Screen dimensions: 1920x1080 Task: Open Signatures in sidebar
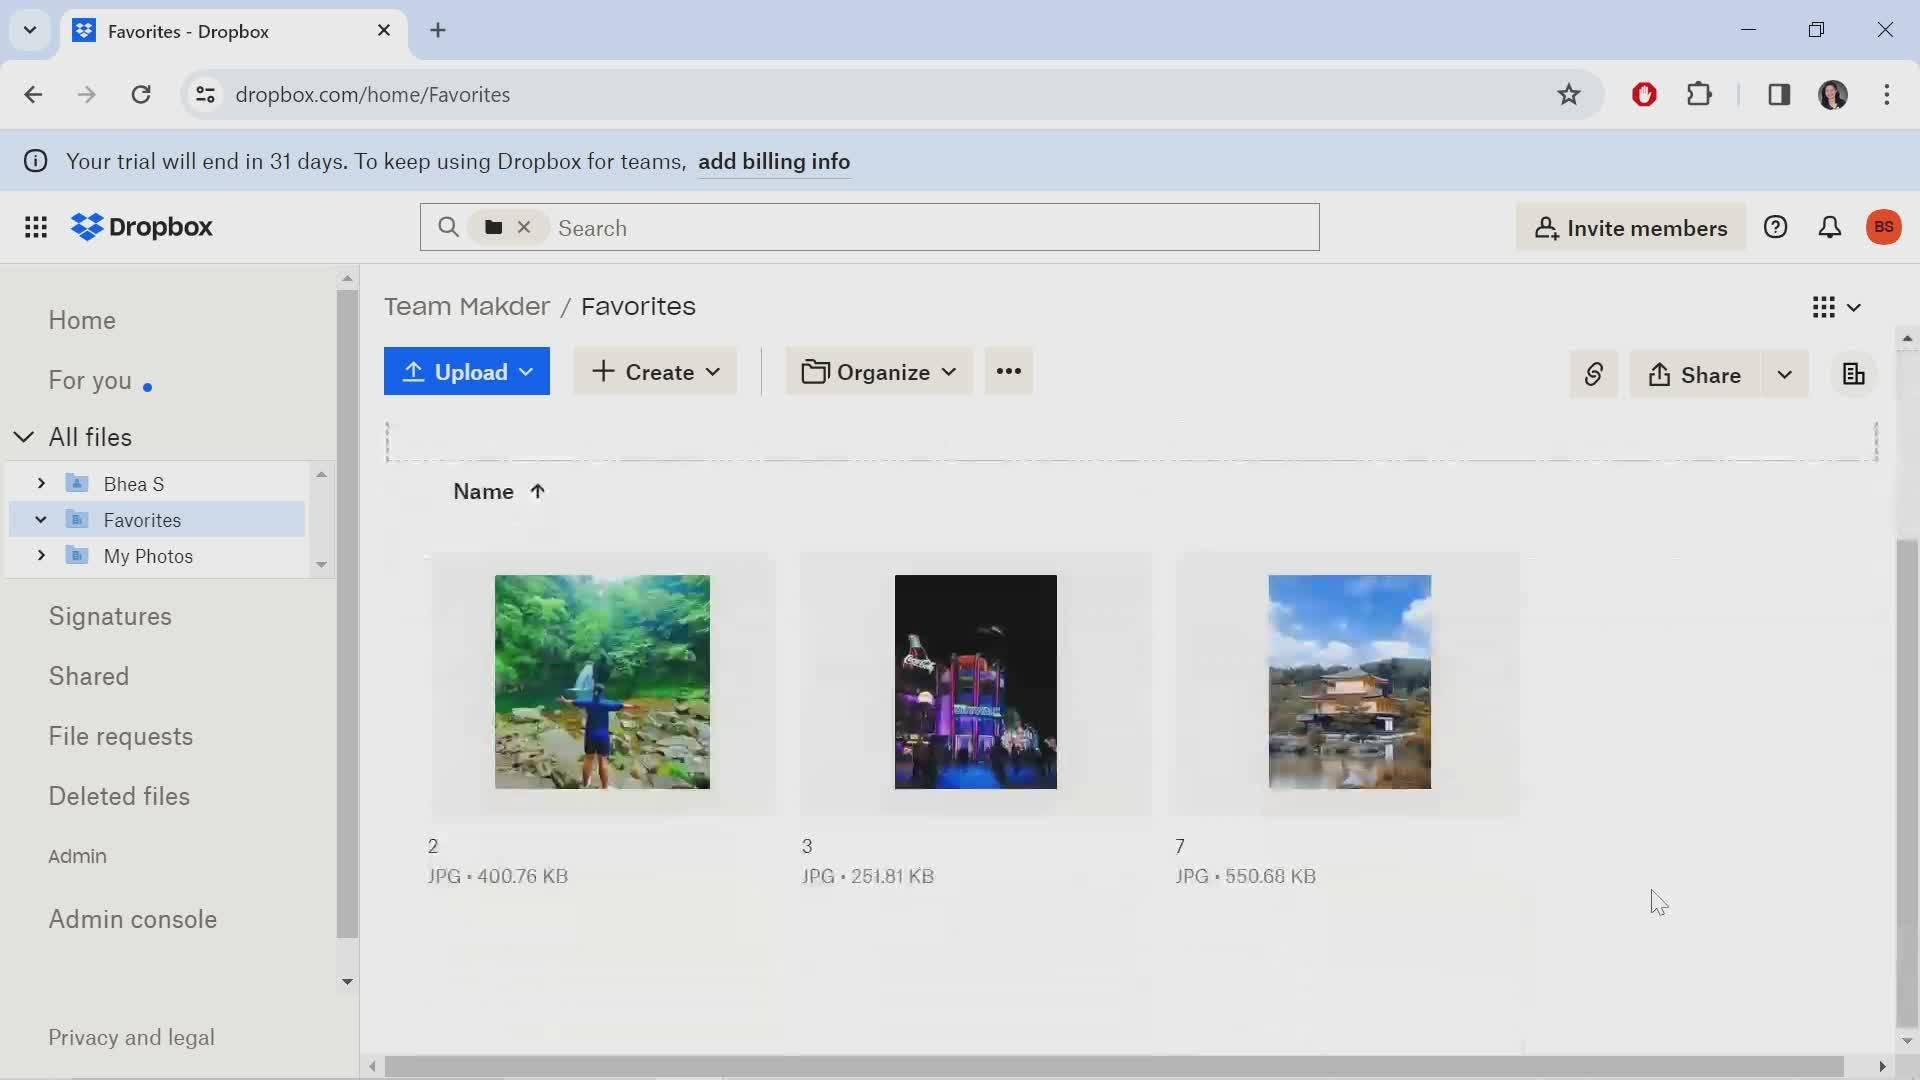110,617
